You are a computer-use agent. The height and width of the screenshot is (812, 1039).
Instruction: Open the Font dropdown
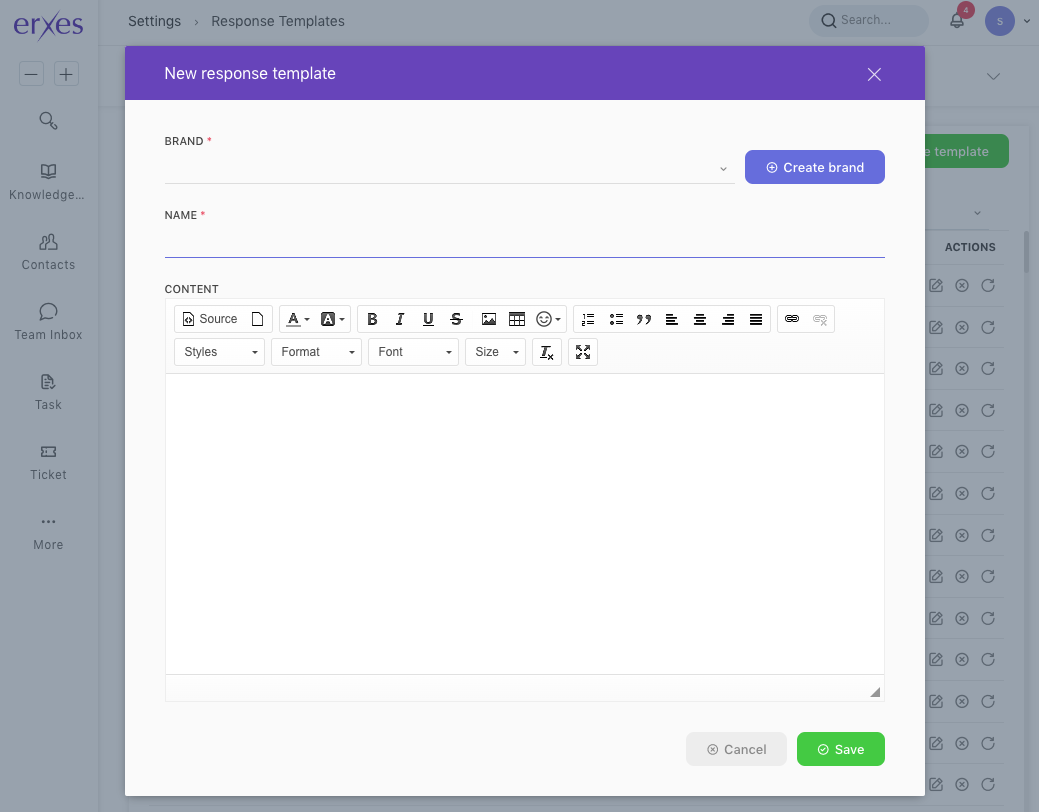coord(413,352)
